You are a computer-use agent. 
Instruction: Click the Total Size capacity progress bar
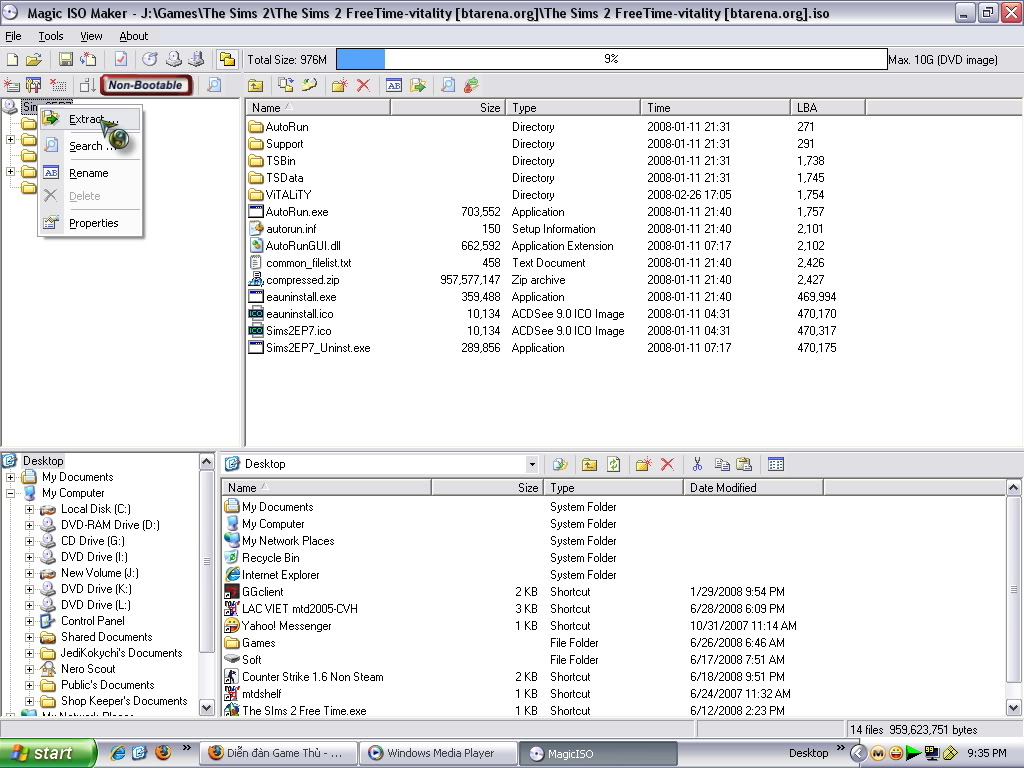tap(612, 59)
